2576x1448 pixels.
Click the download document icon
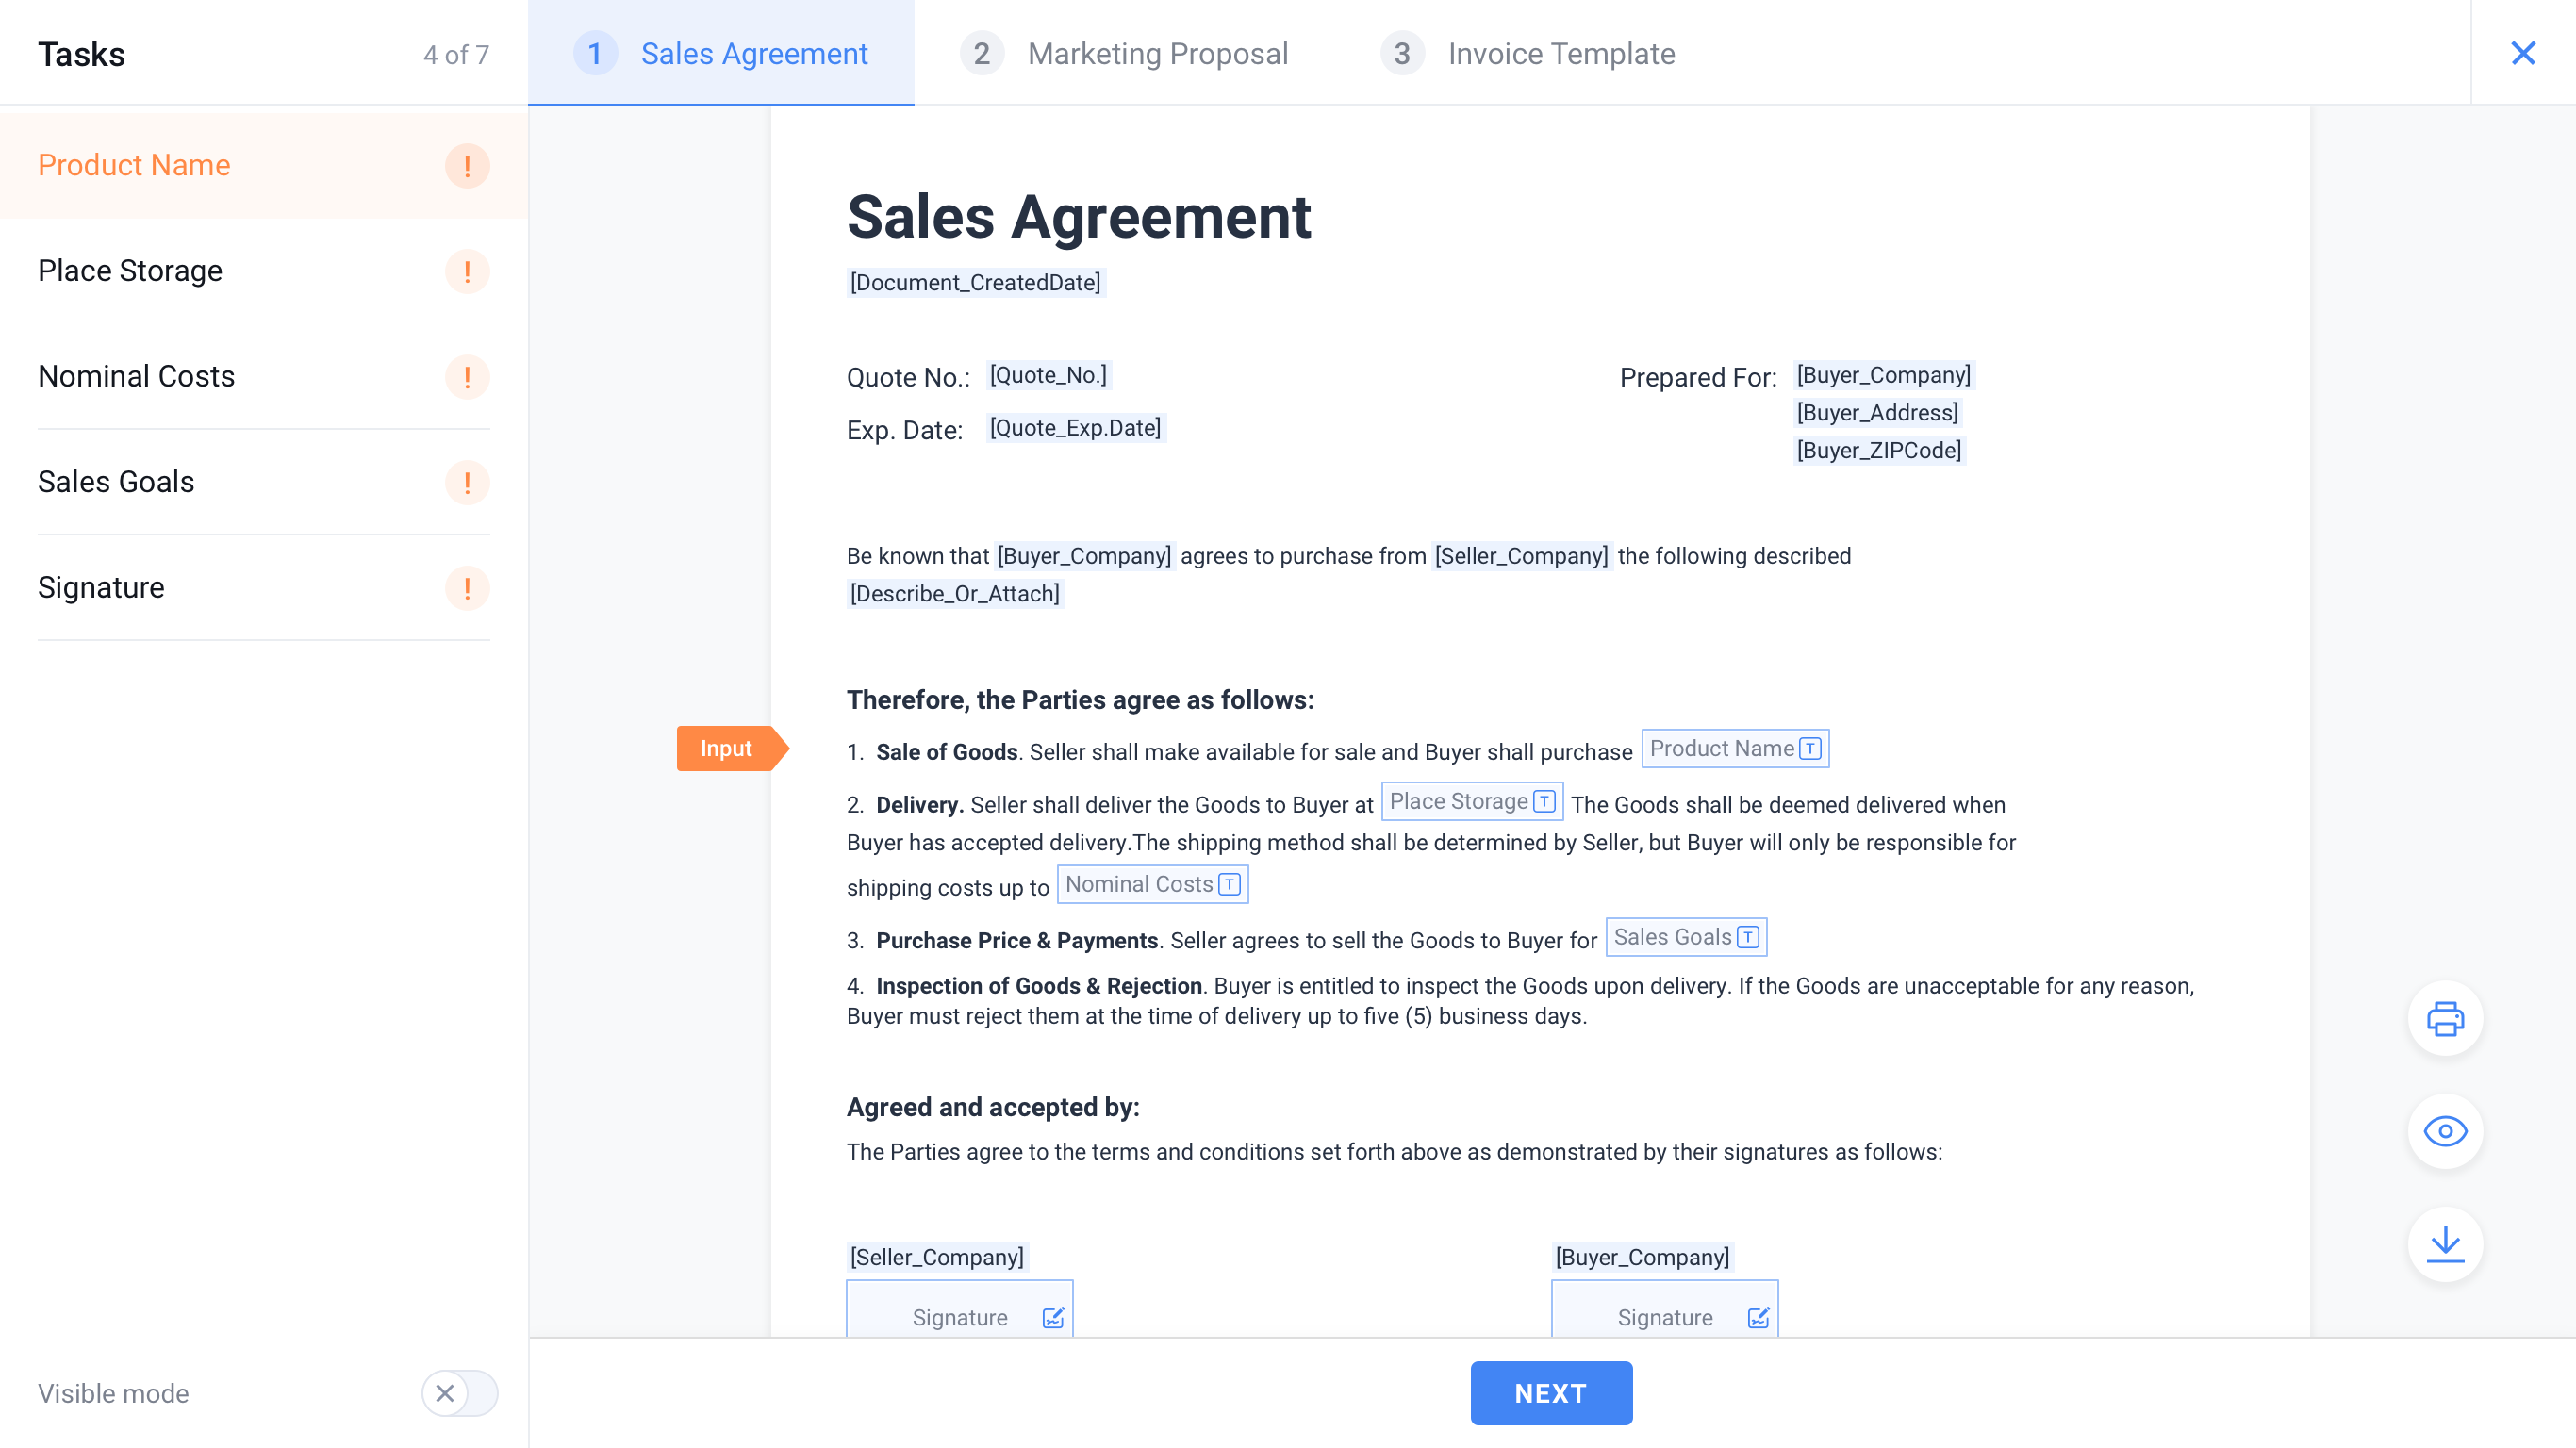pos(2444,1243)
